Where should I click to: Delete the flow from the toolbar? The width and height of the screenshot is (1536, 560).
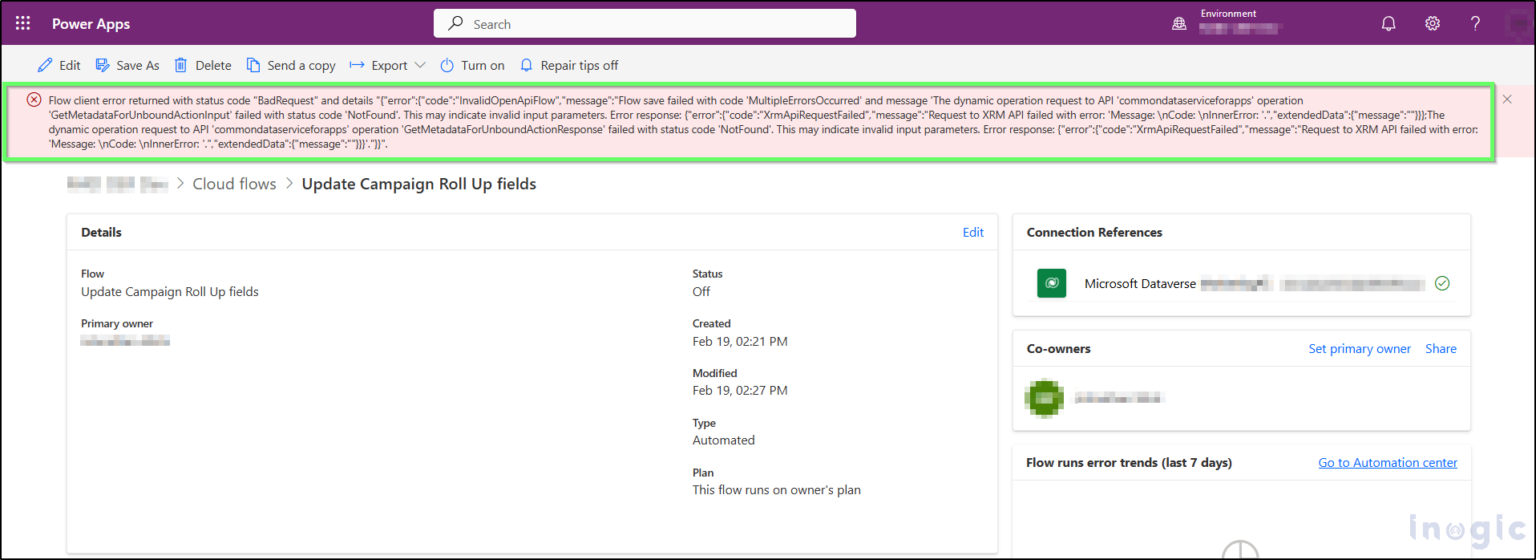coord(203,65)
